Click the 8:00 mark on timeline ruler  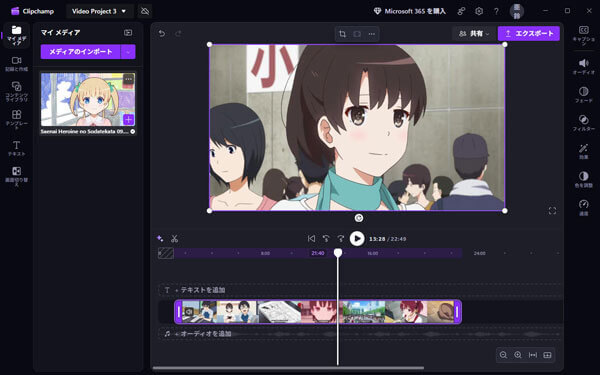[265, 253]
